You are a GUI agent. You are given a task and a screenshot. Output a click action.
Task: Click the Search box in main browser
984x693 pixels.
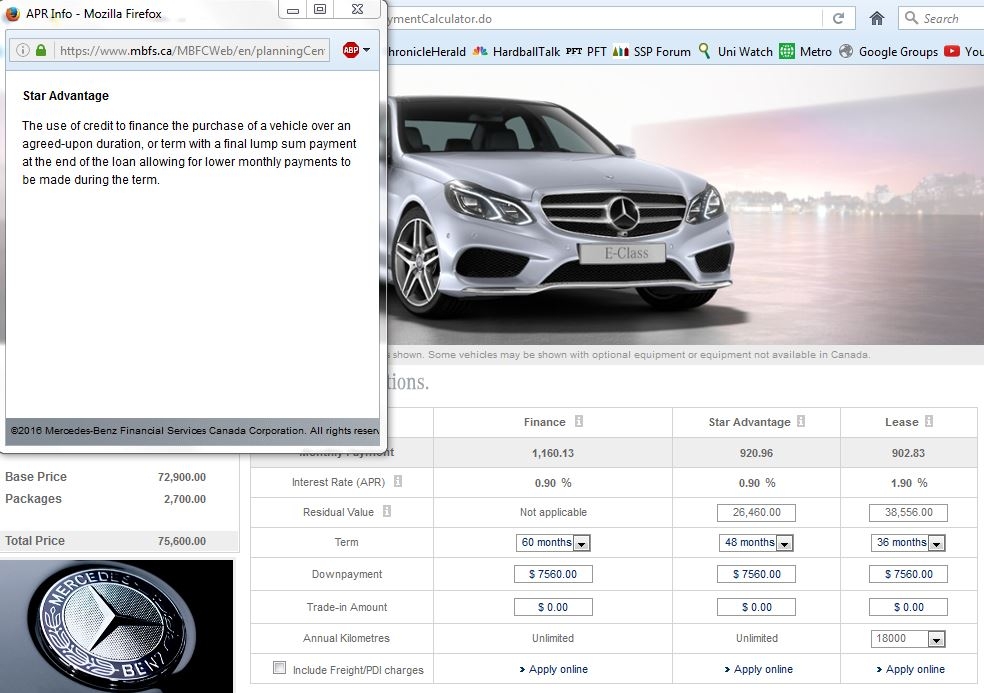(x=941, y=18)
